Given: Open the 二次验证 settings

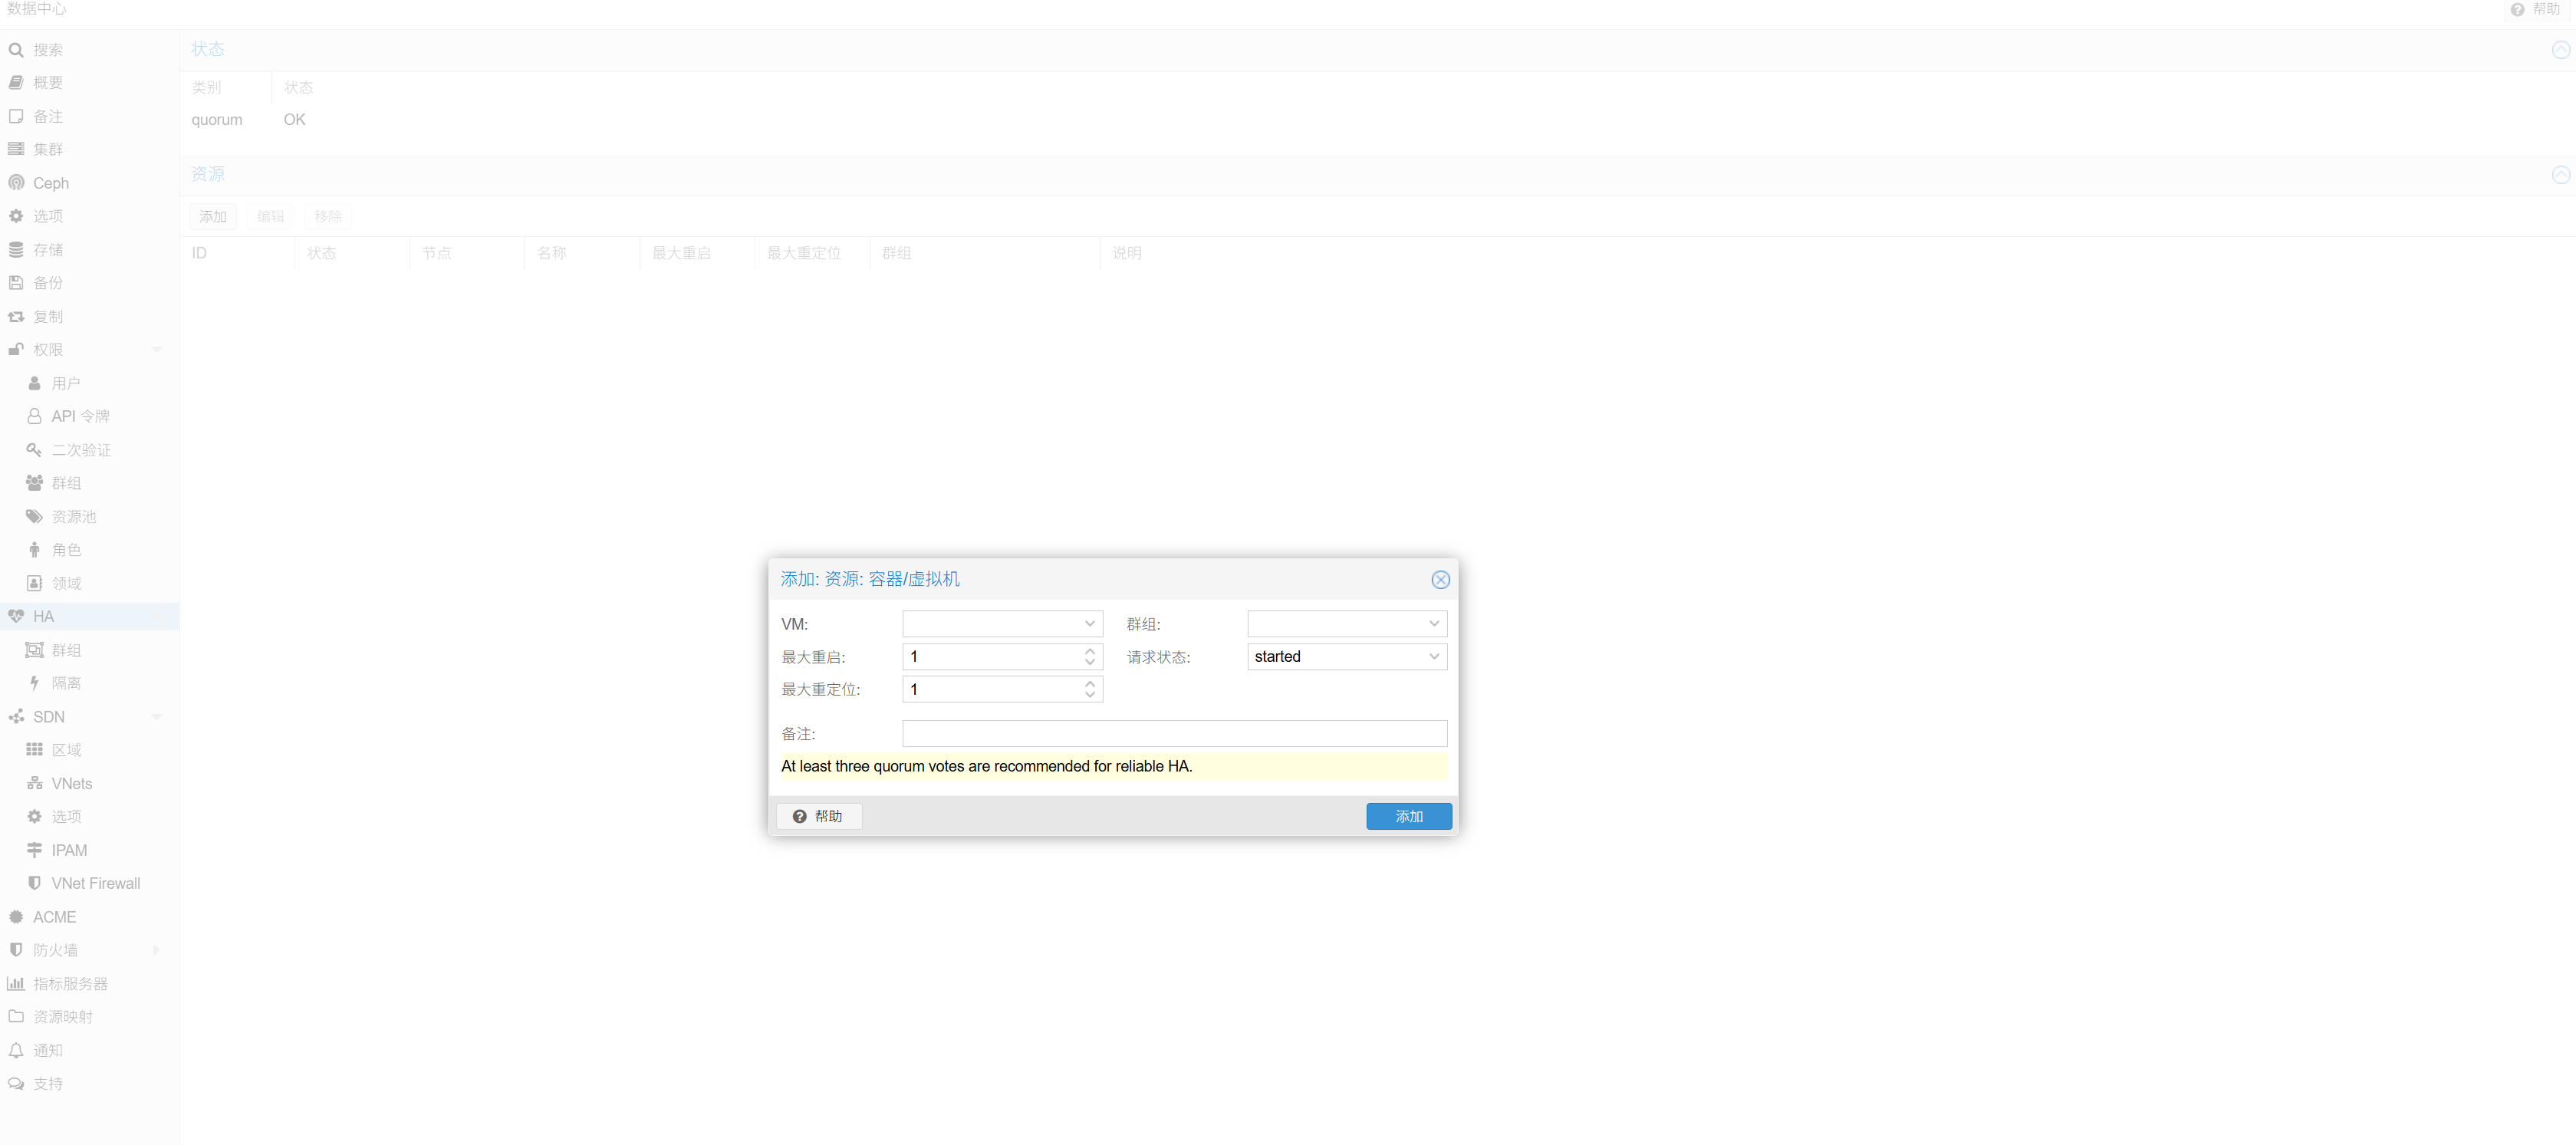Looking at the screenshot, I should click(x=81, y=449).
